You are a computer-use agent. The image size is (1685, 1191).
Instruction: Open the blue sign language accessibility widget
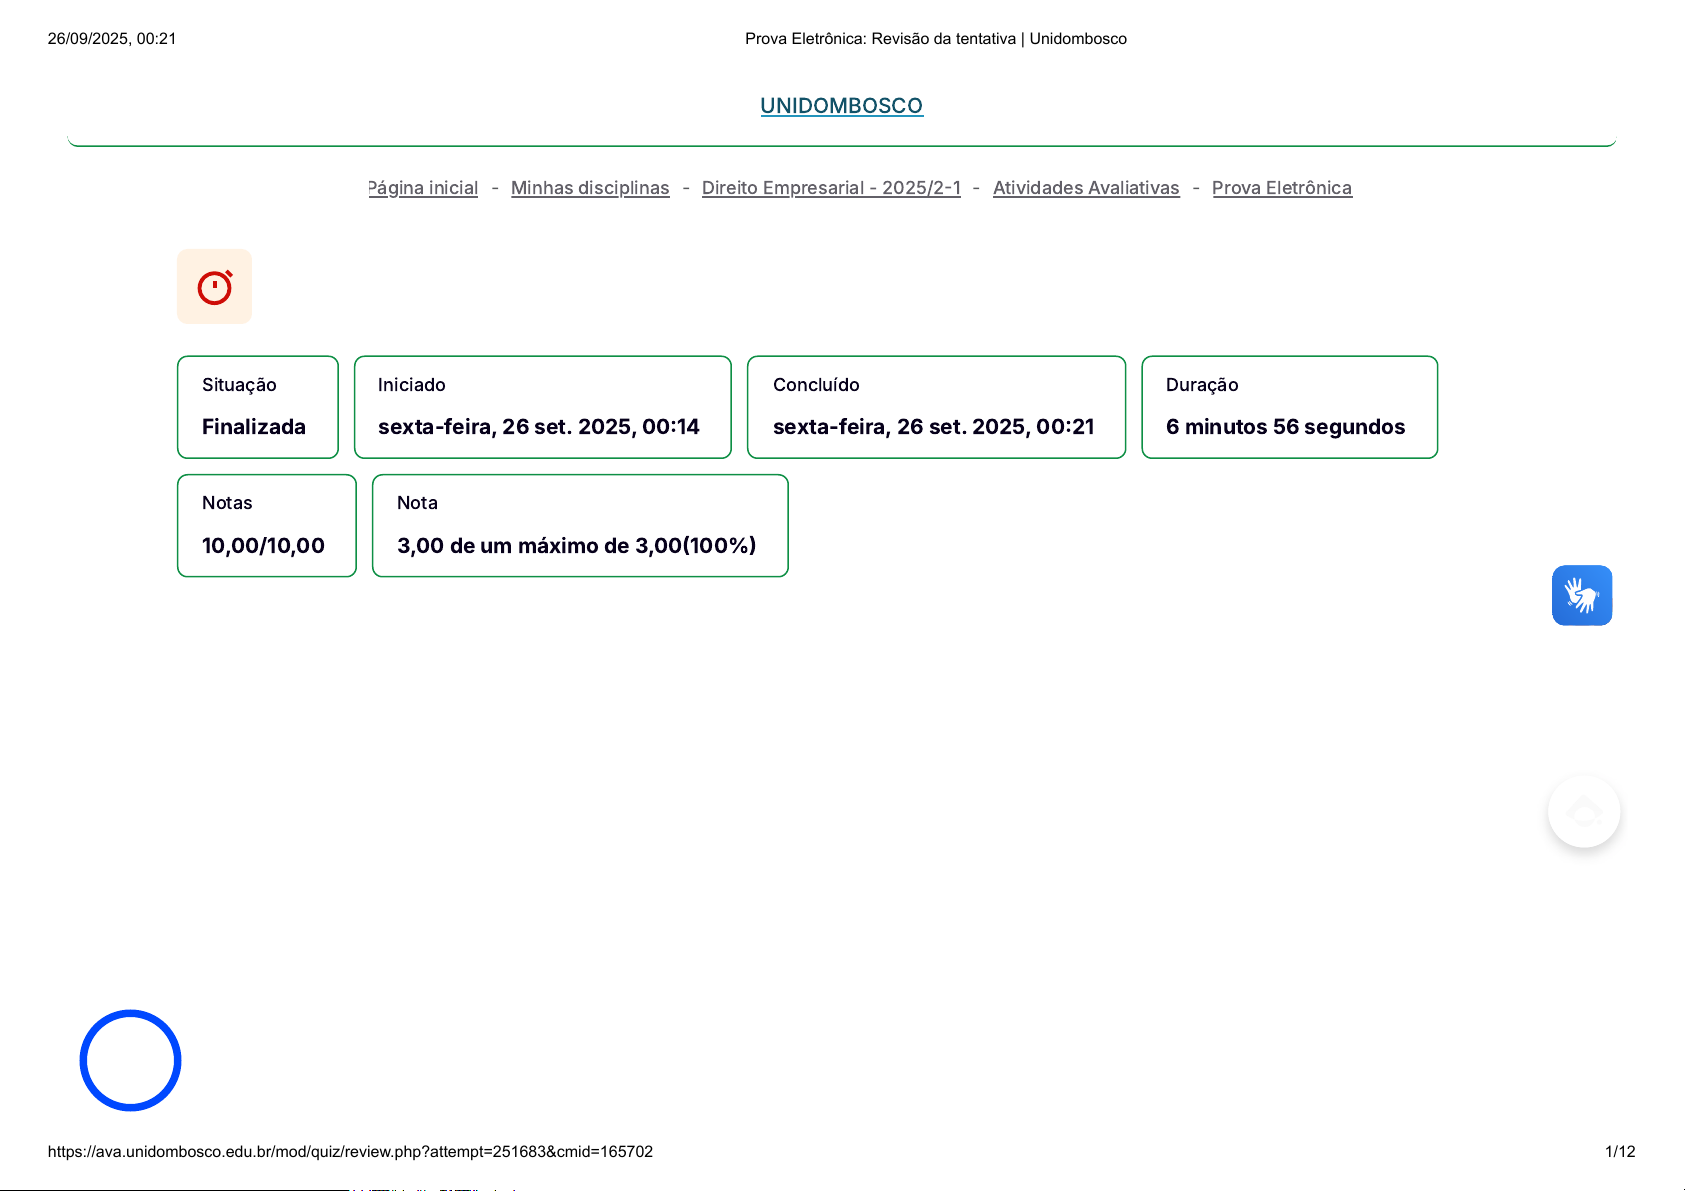click(x=1581, y=596)
